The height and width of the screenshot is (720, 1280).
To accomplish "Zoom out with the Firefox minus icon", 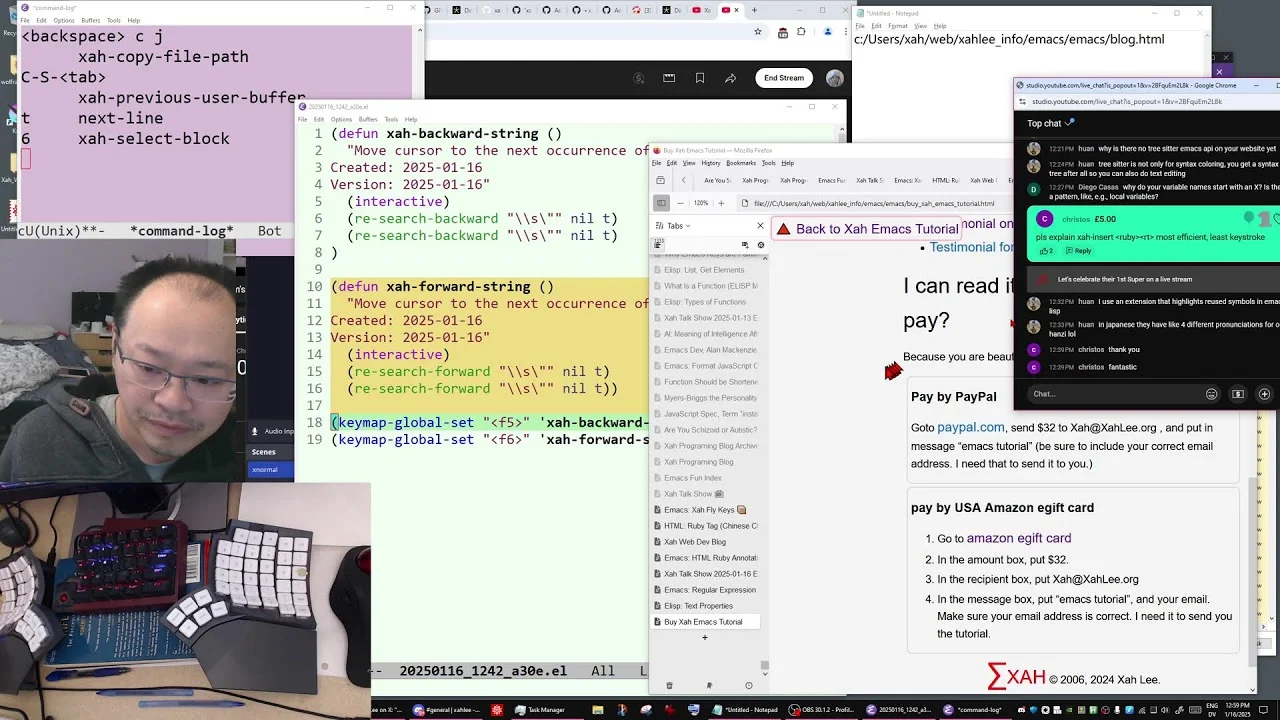I will 680,203.
